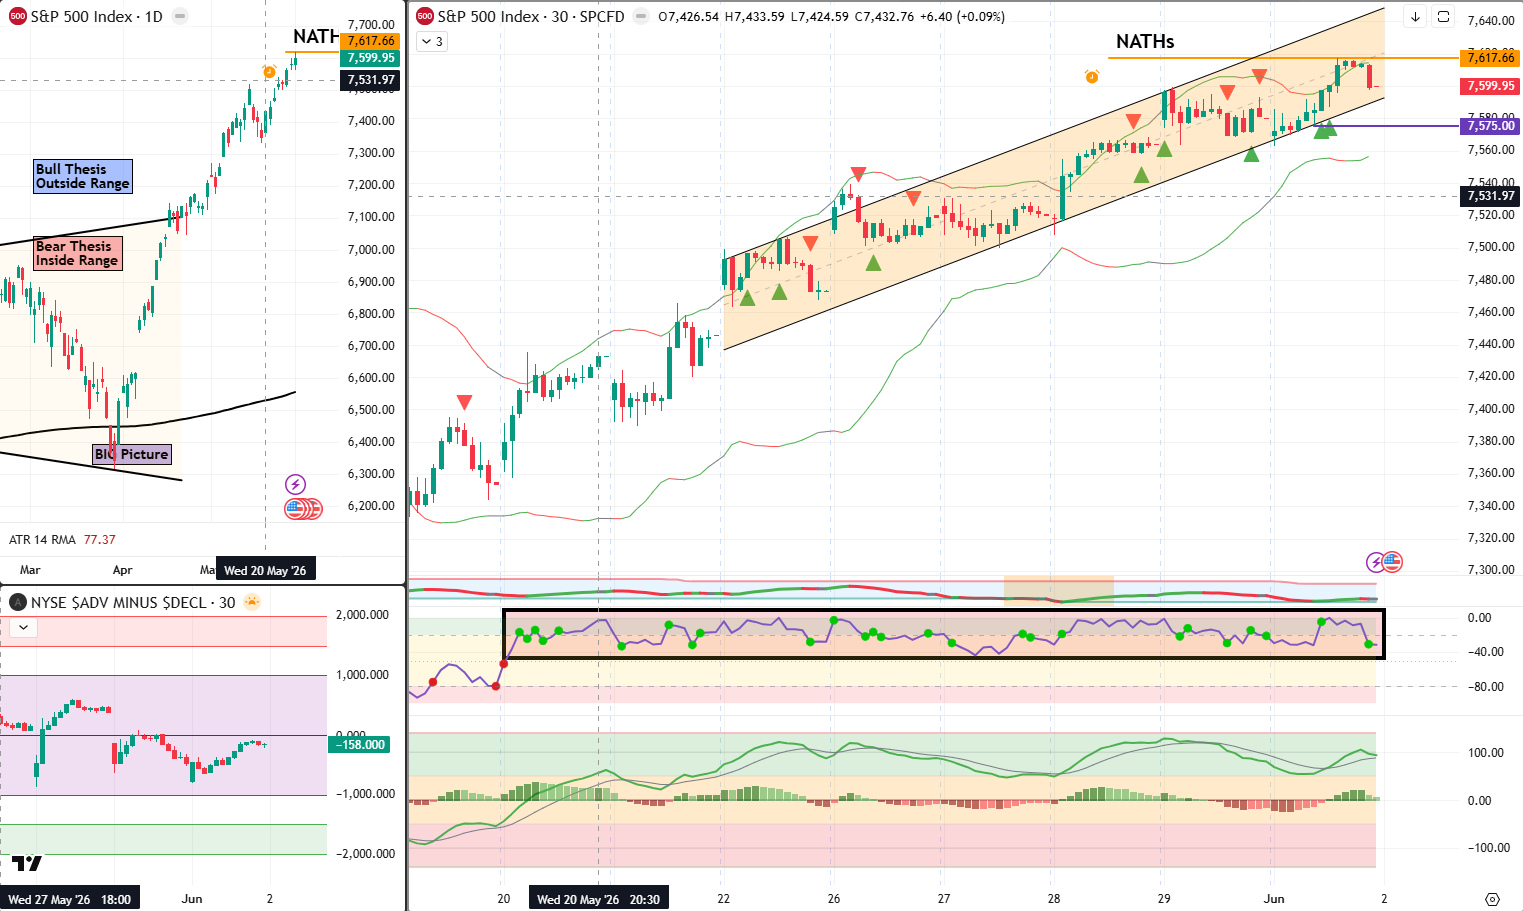Click the orange alert clock on the daily chart
The image size is (1523, 911).
pyautogui.click(x=269, y=72)
